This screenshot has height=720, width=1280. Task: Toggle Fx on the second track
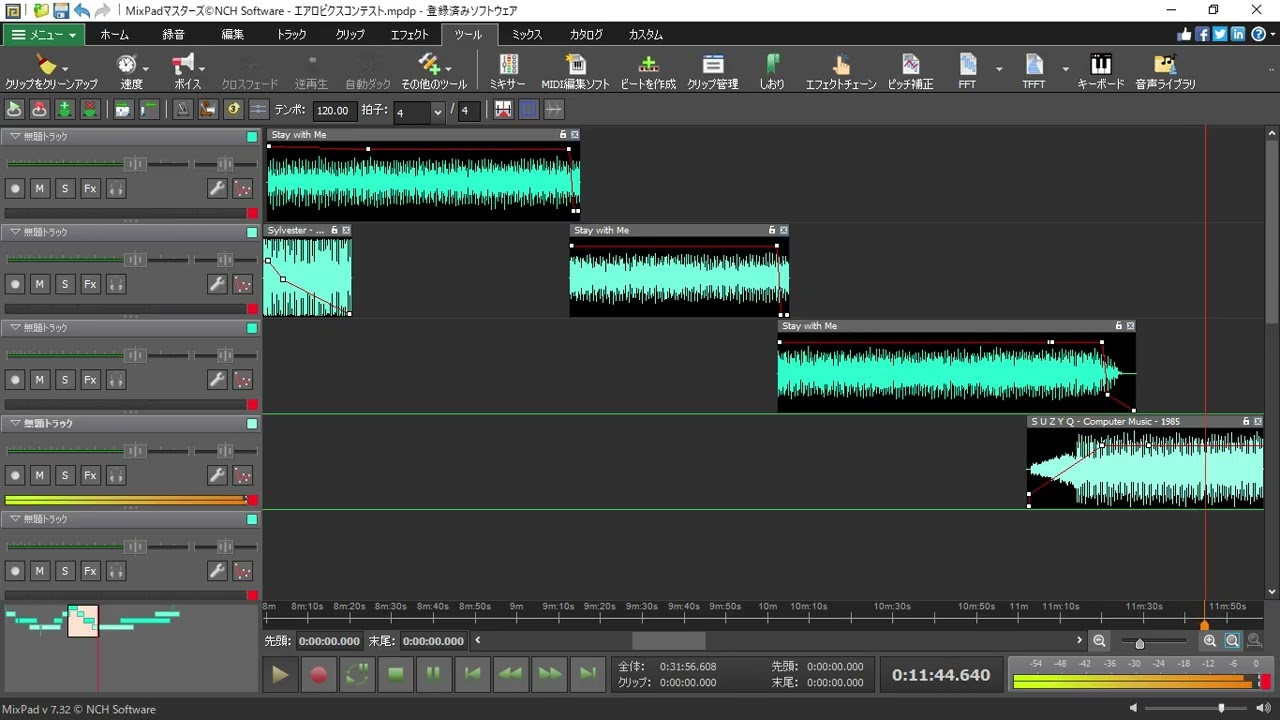tap(90, 284)
